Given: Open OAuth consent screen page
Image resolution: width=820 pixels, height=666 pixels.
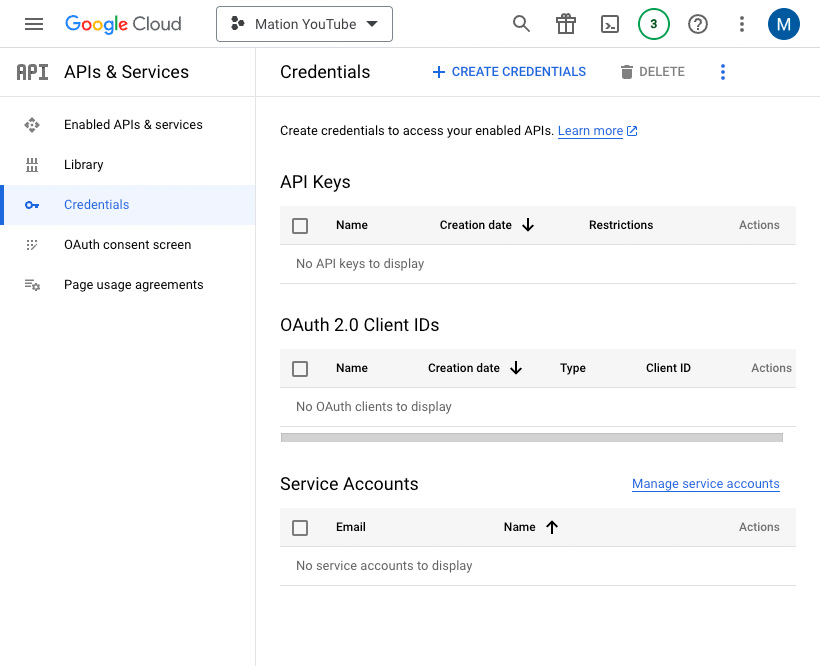Looking at the screenshot, I should coord(128,245).
